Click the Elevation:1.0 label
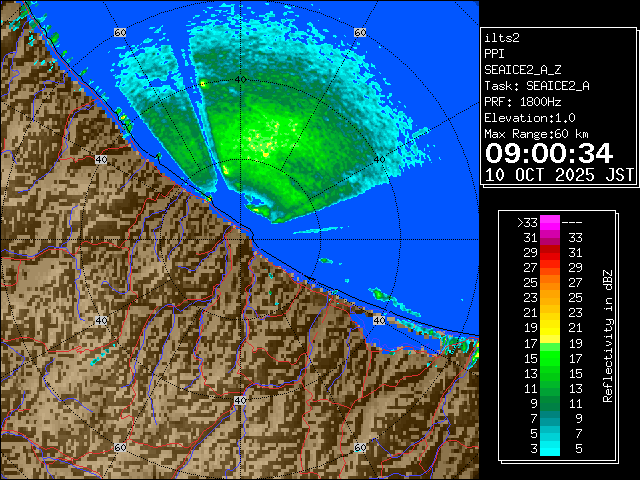640x480 pixels. [529, 118]
